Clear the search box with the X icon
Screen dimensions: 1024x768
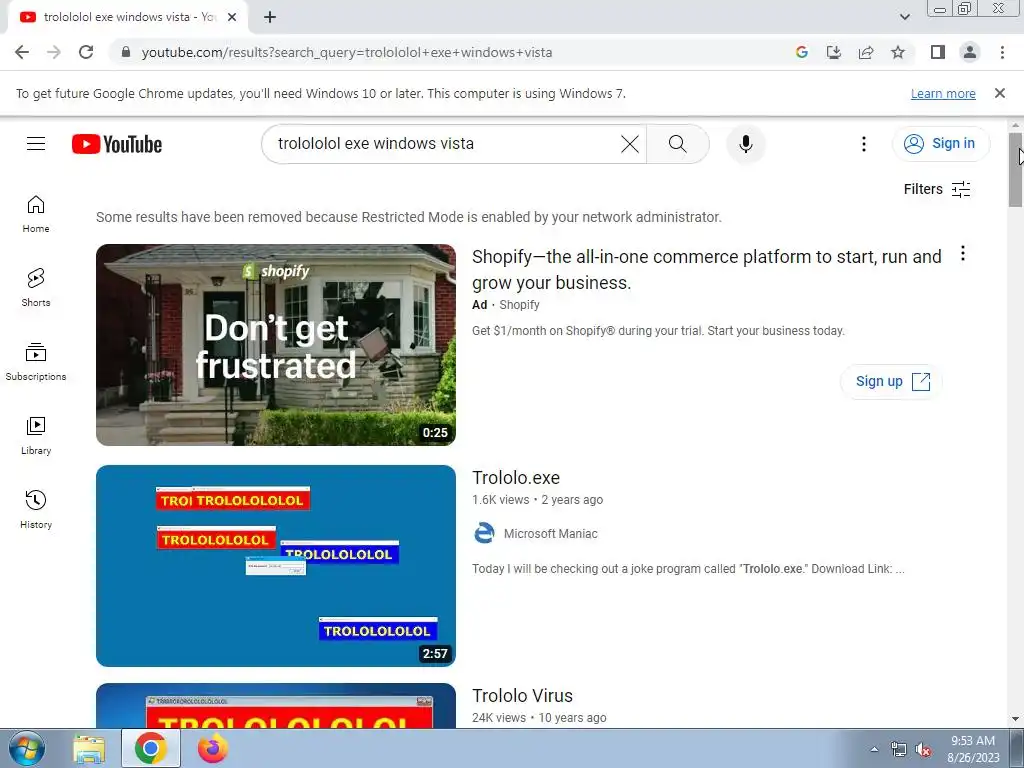[630, 144]
